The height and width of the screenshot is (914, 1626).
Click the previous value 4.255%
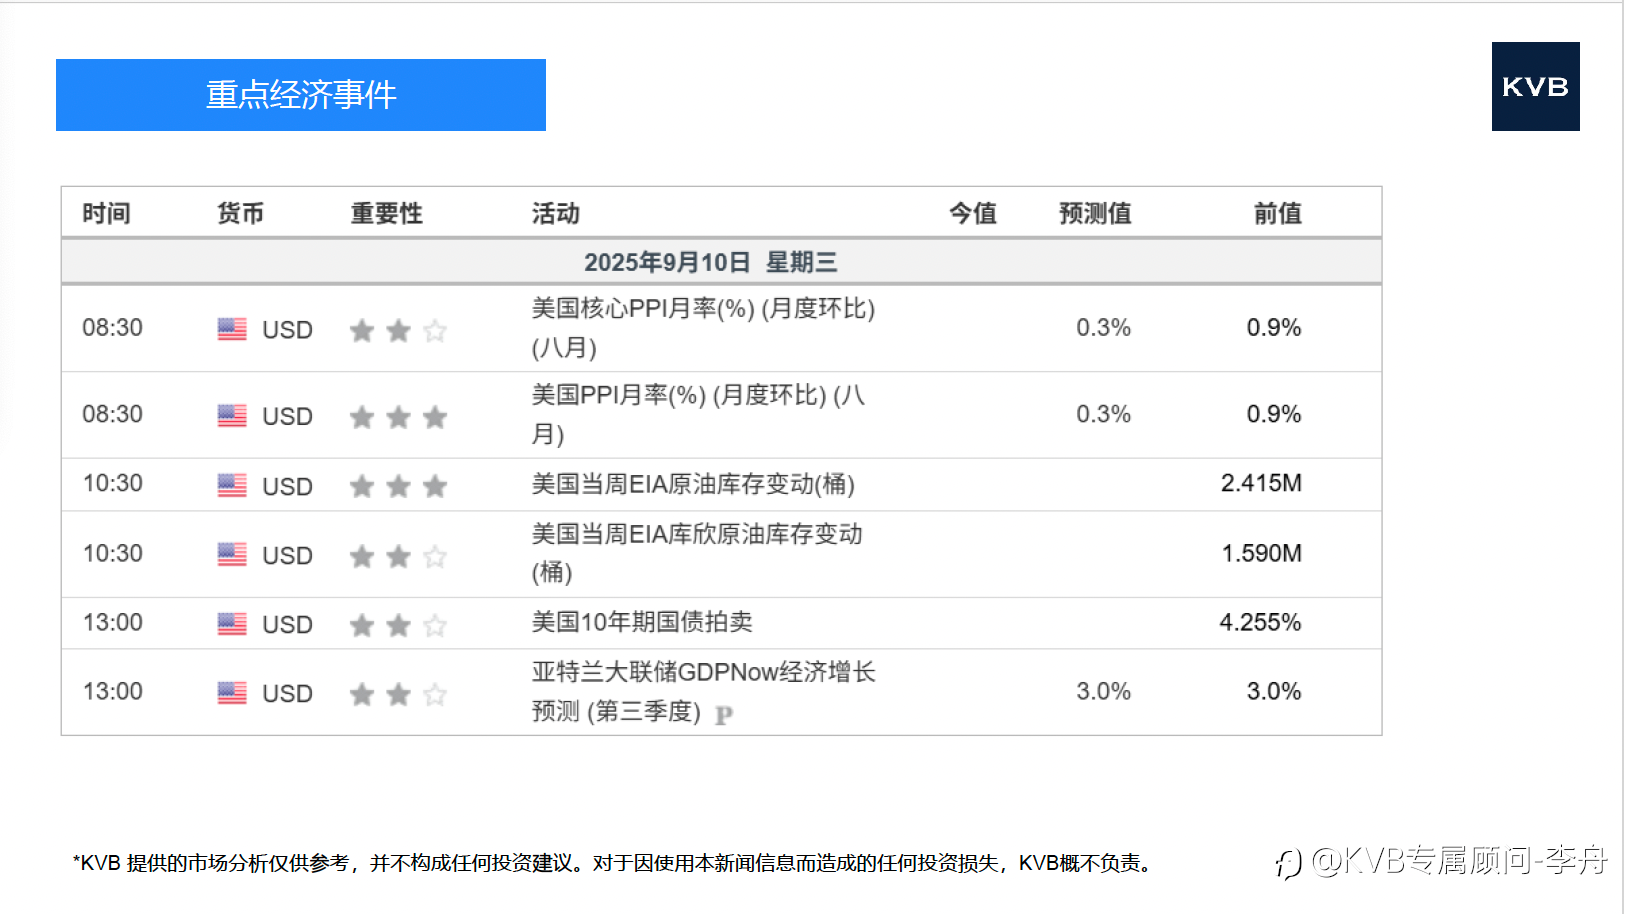(x=1260, y=622)
